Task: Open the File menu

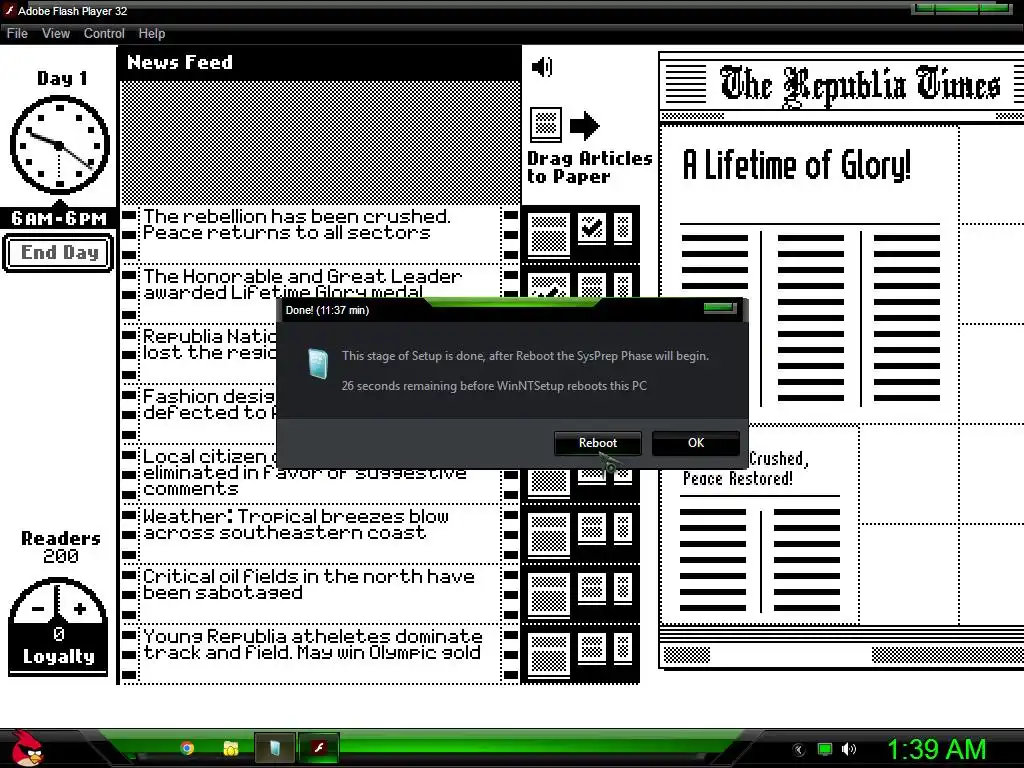Action: (17, 33)
